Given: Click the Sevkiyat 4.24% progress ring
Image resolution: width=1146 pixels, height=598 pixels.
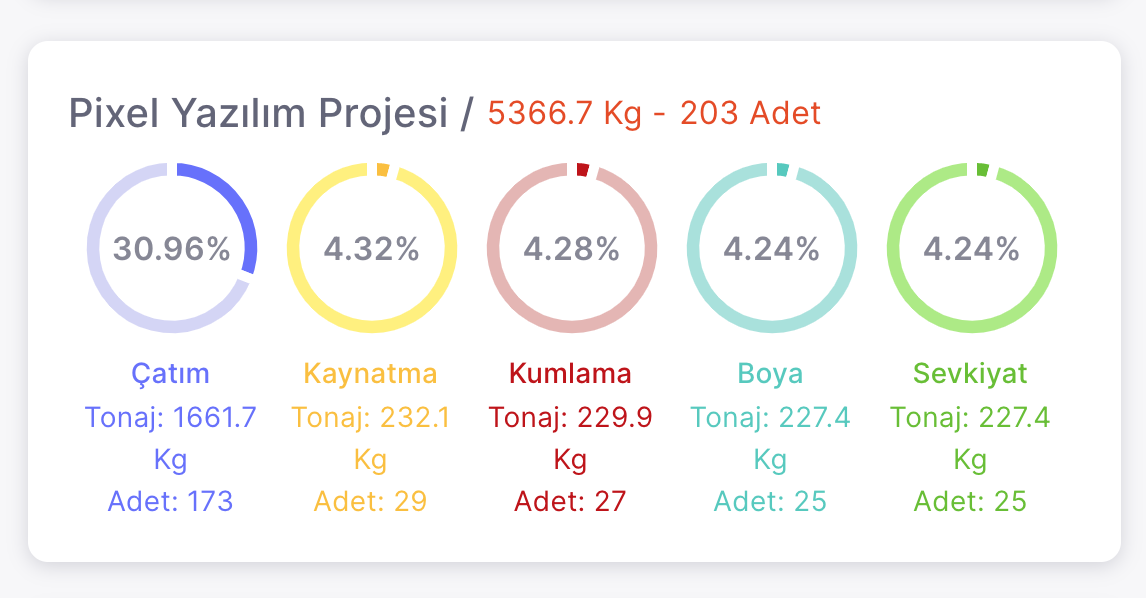Looking at the screenshot, I should [971, 248].
